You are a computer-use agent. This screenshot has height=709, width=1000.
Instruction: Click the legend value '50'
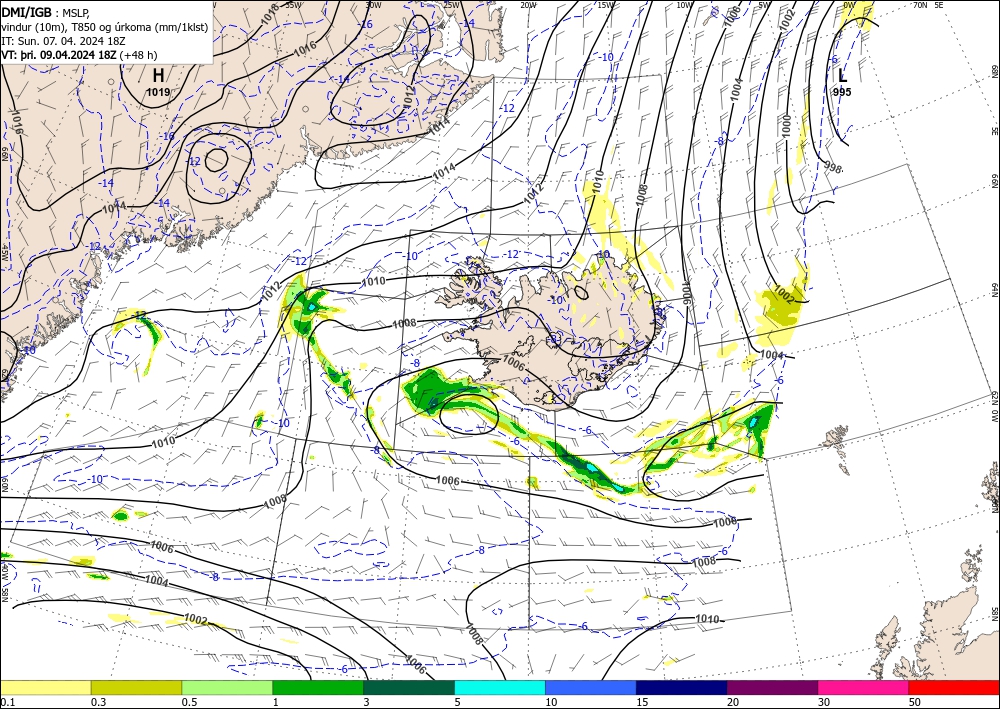tap(915, 702)
